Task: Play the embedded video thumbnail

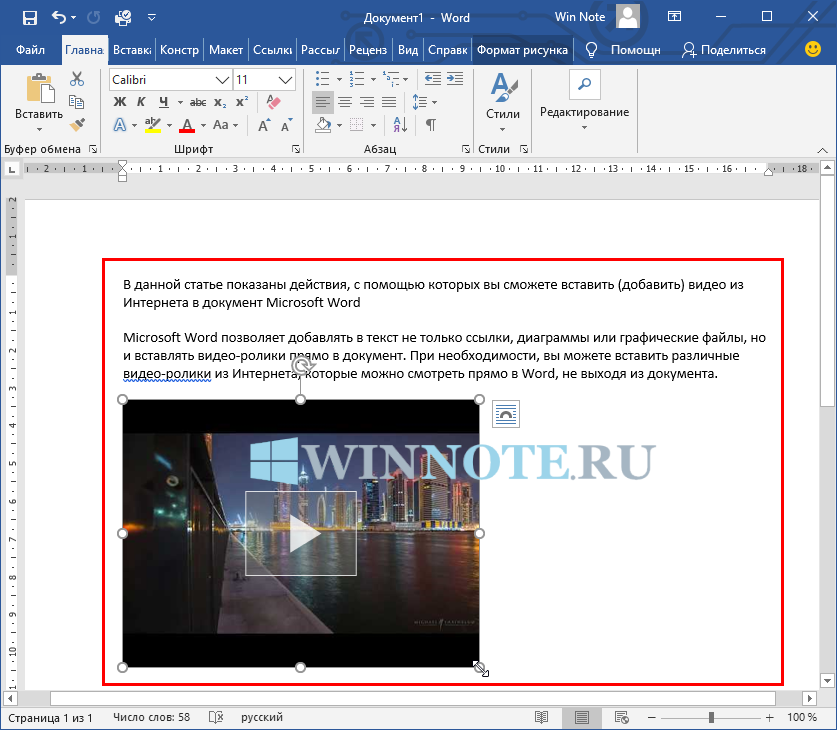Action: pyautogui.click(x=301, y=534)
